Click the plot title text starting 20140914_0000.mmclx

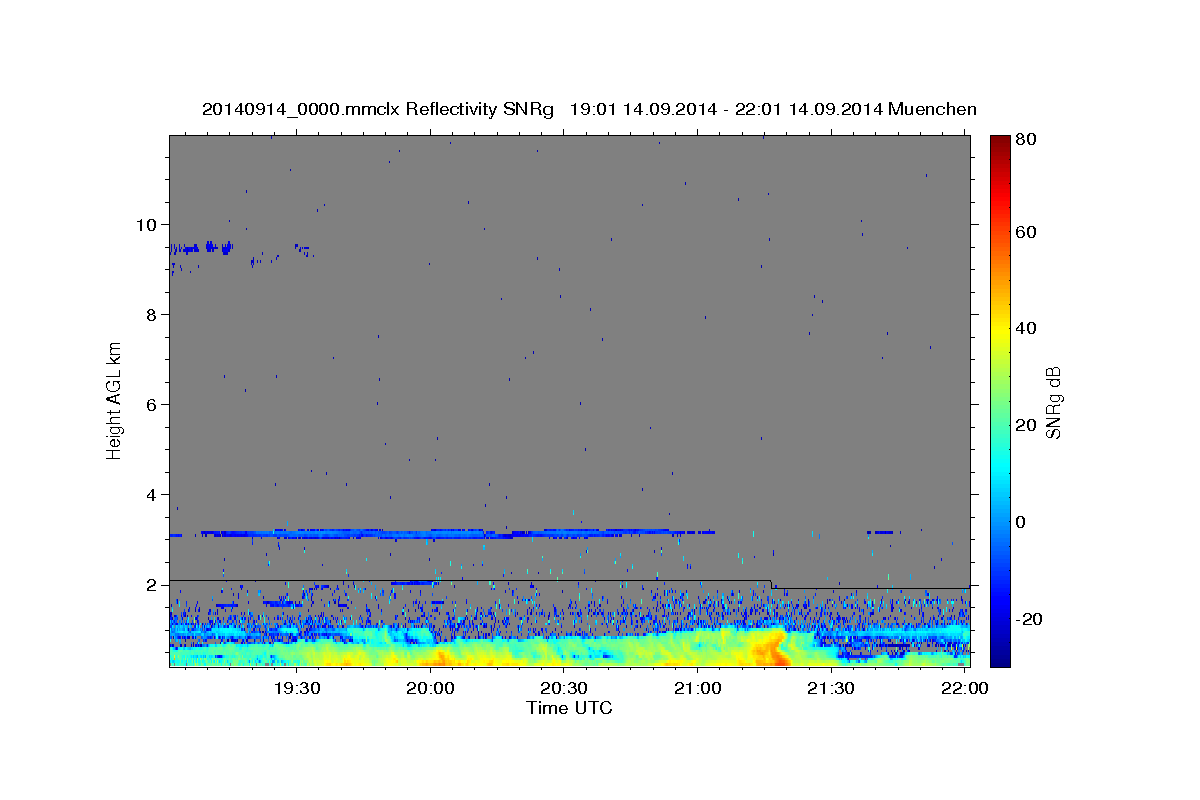tap(589, 109)
